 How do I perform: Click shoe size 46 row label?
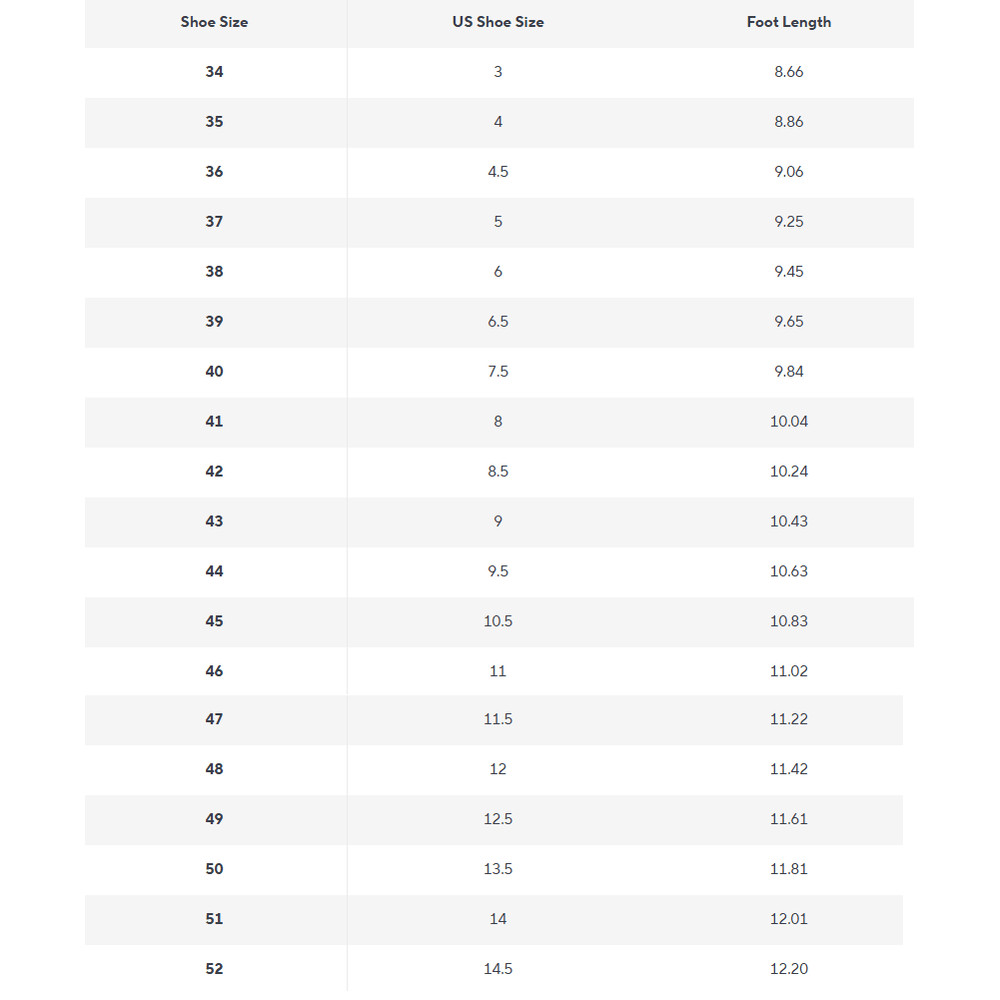tap(214, 672)
